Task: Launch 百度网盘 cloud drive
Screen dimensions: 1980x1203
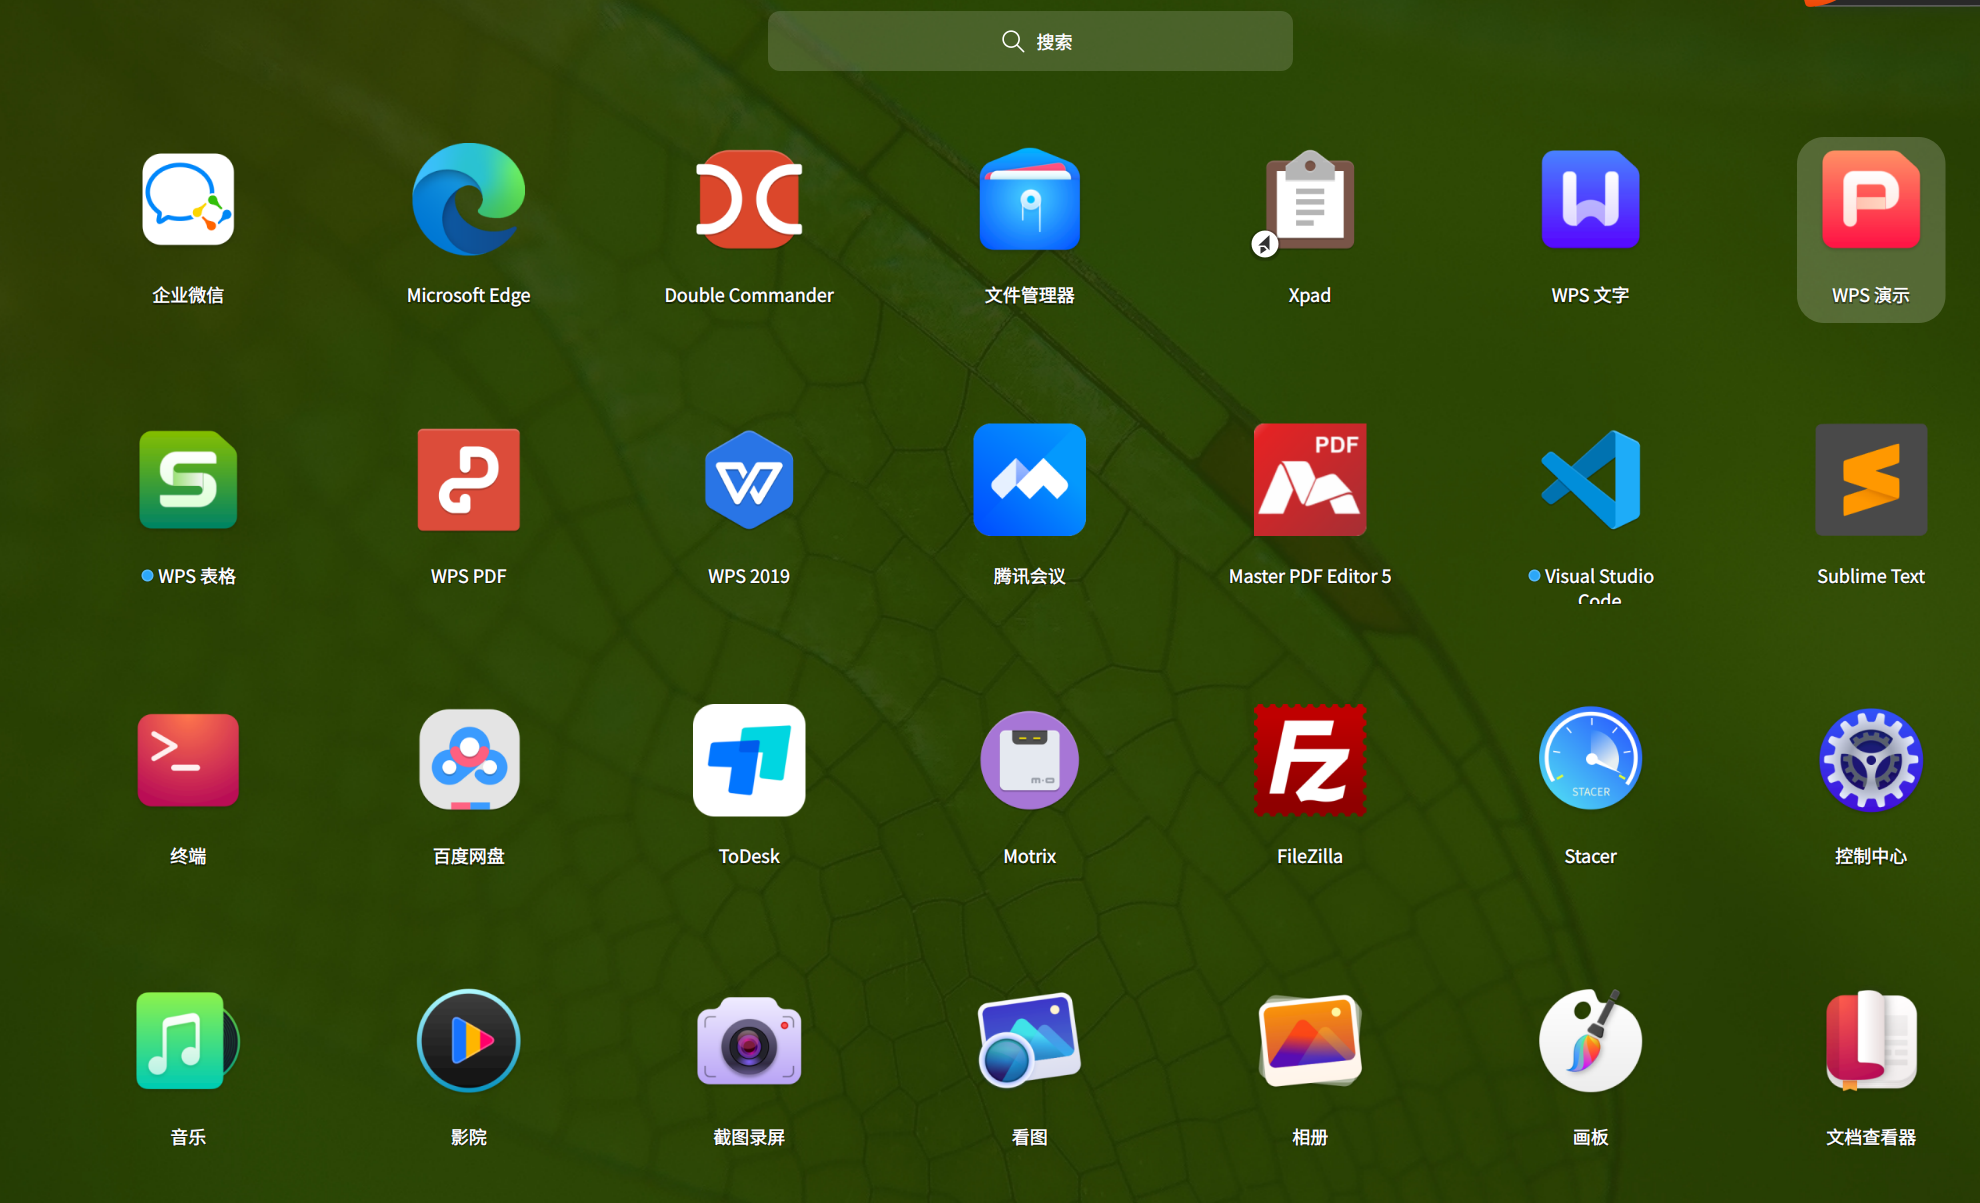Action: [x=468, y=760]
